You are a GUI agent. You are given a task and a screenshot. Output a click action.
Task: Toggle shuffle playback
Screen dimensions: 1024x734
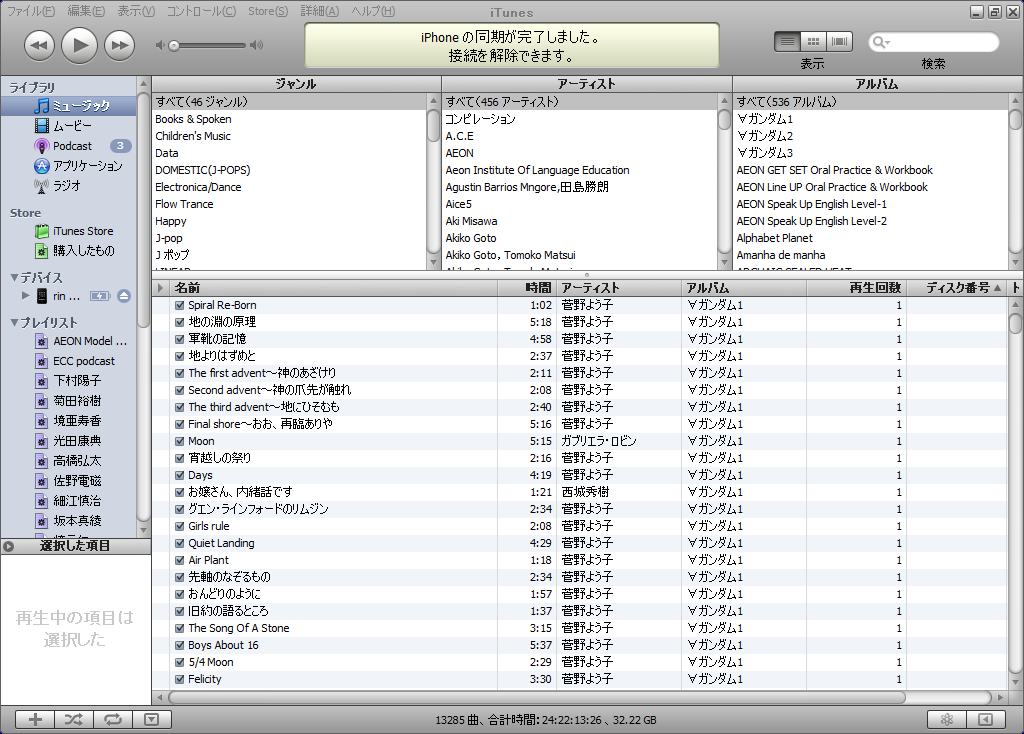coord(74,720)
